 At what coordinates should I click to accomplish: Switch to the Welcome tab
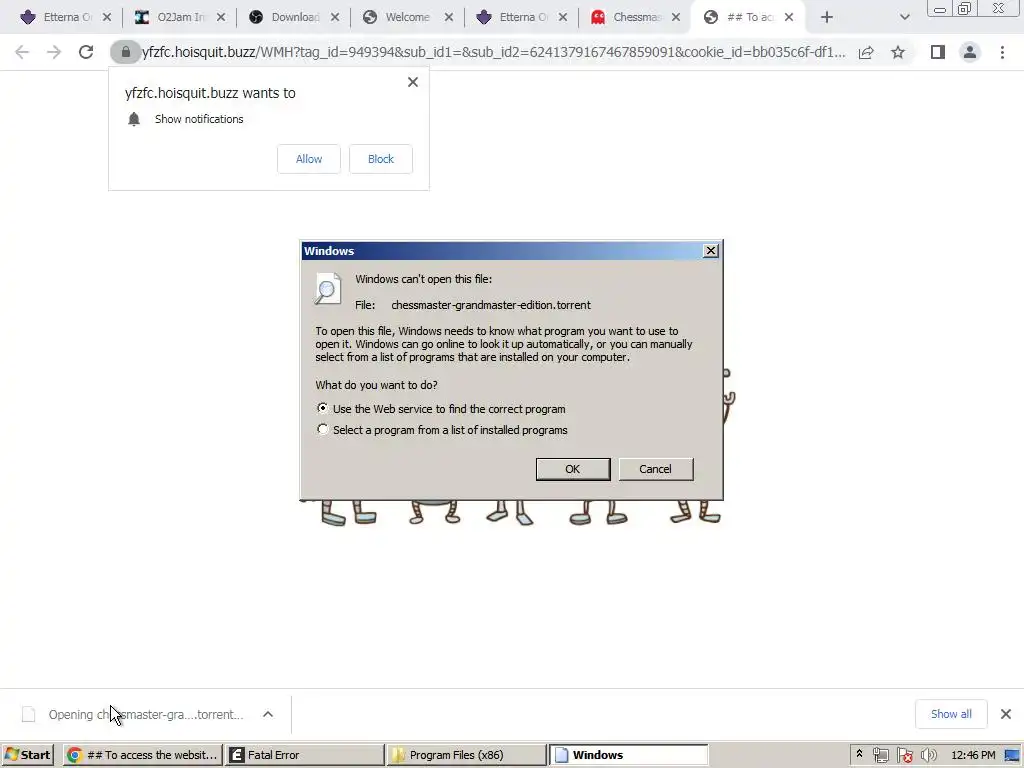coord(399,18)
